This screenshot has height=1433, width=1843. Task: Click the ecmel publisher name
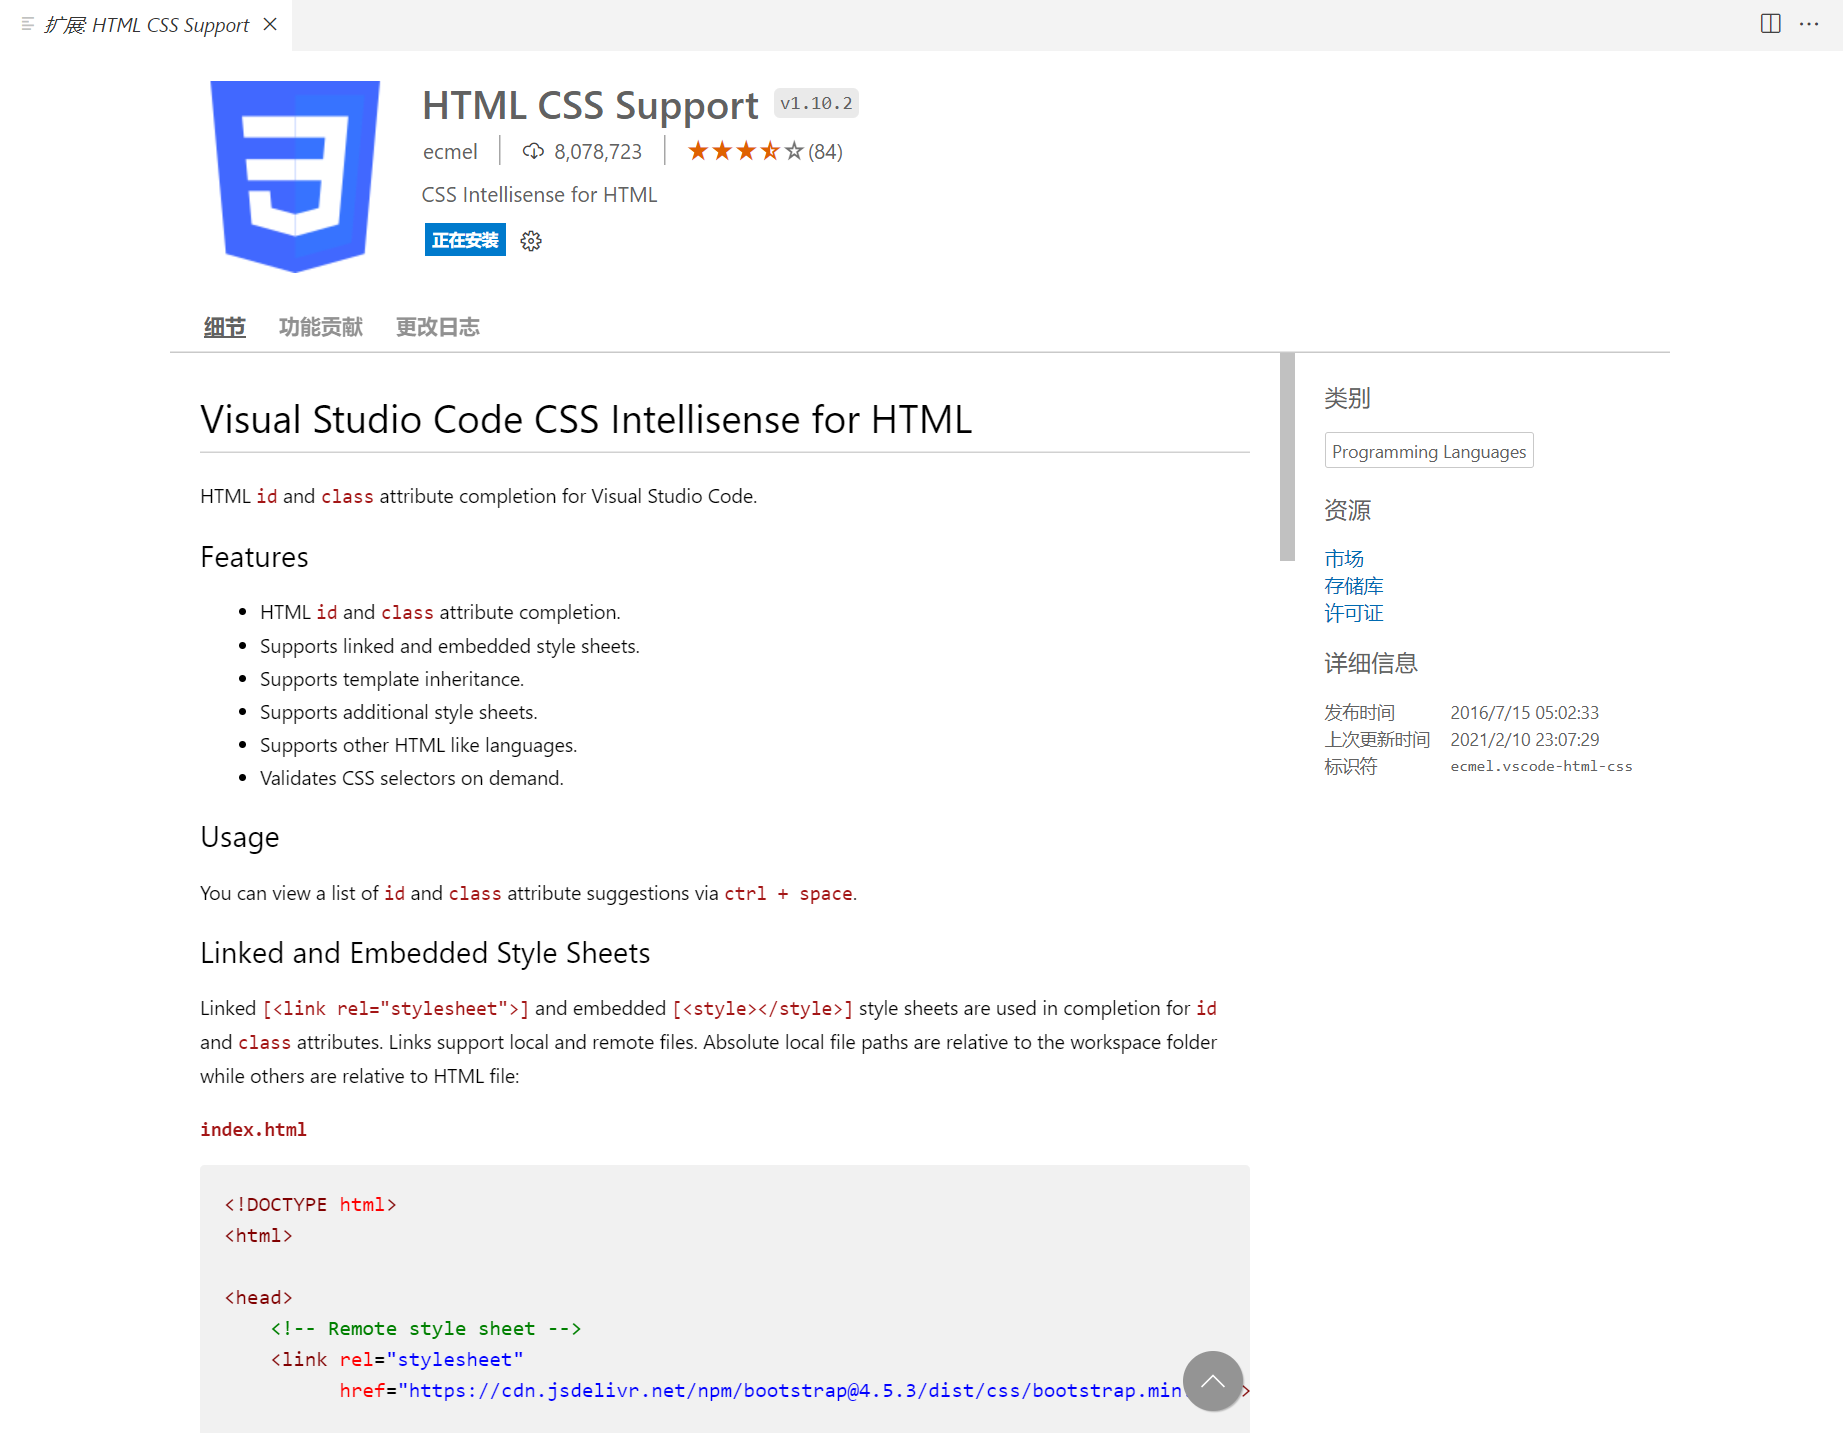pyautogui.click(x=450, y=152)
